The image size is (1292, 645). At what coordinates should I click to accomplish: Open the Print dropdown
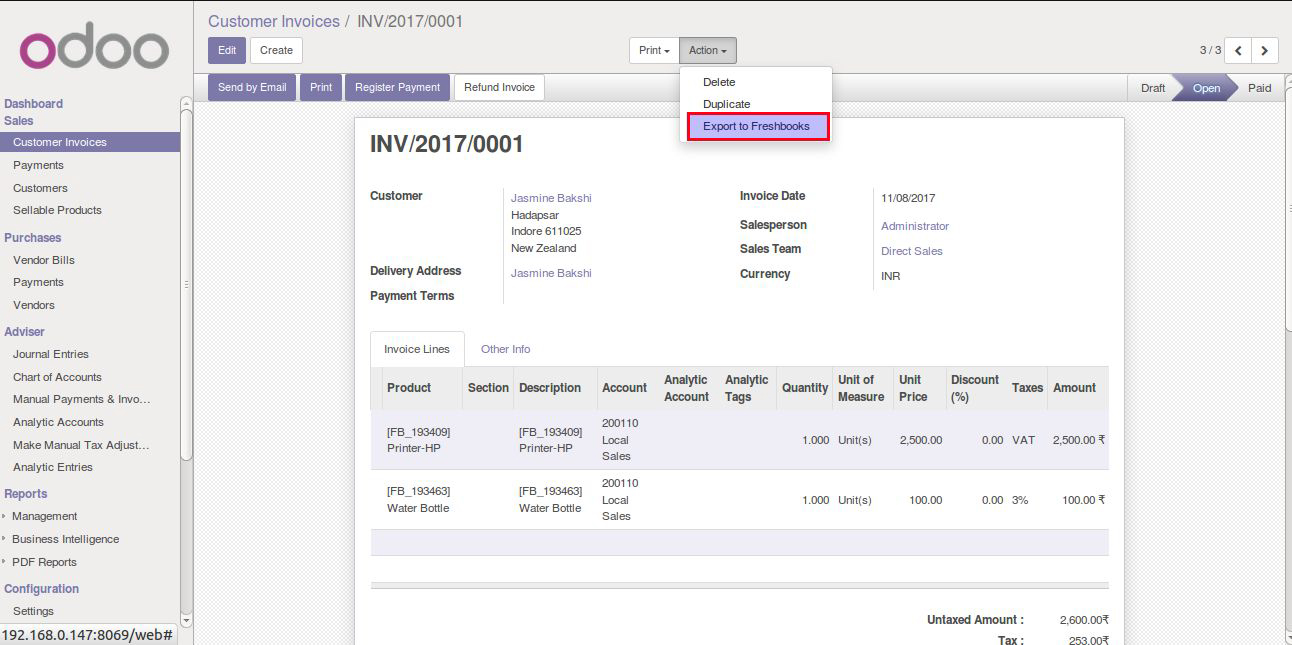click(x=654, y=50)
